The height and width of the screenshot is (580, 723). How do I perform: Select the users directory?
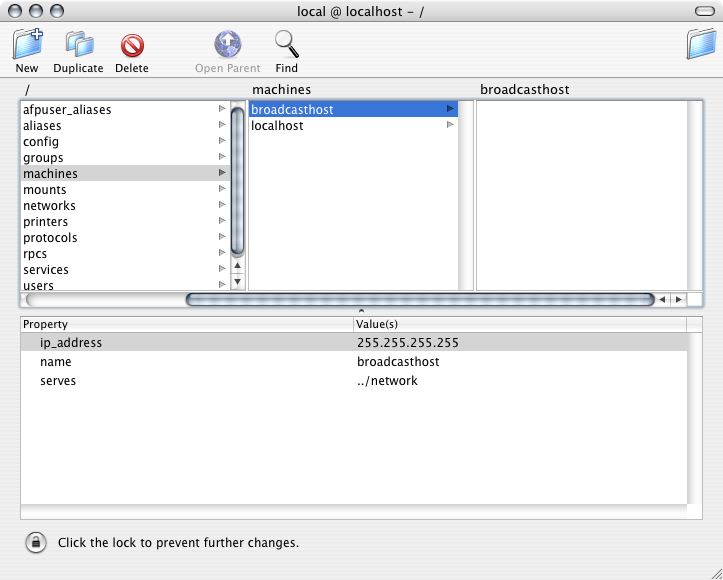click(x=39, y=285)
